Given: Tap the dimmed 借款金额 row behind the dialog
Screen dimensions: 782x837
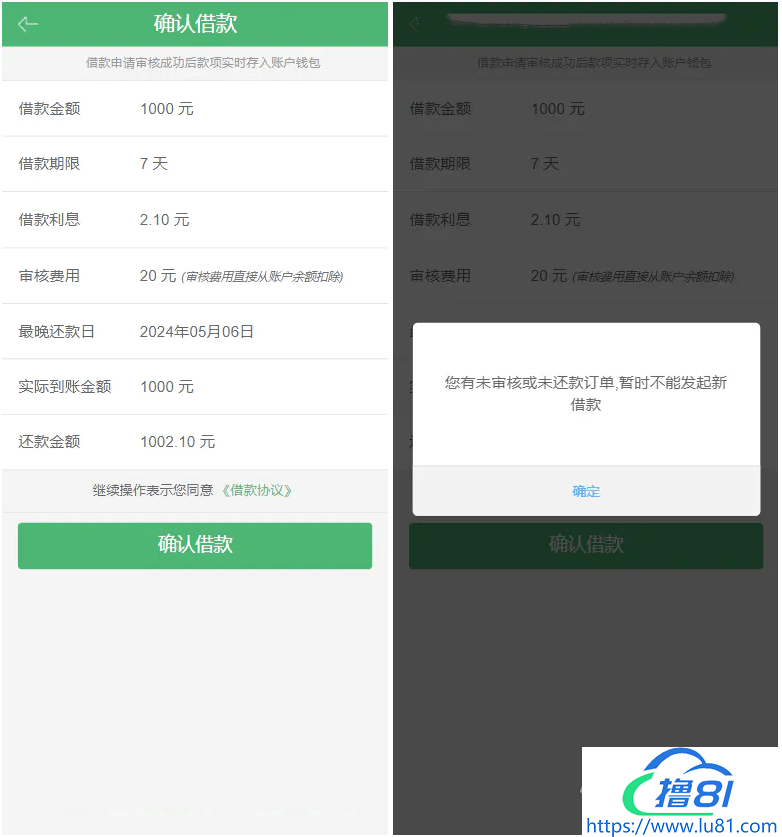Looking at the screenshot, I should click(x=586, y=109).
